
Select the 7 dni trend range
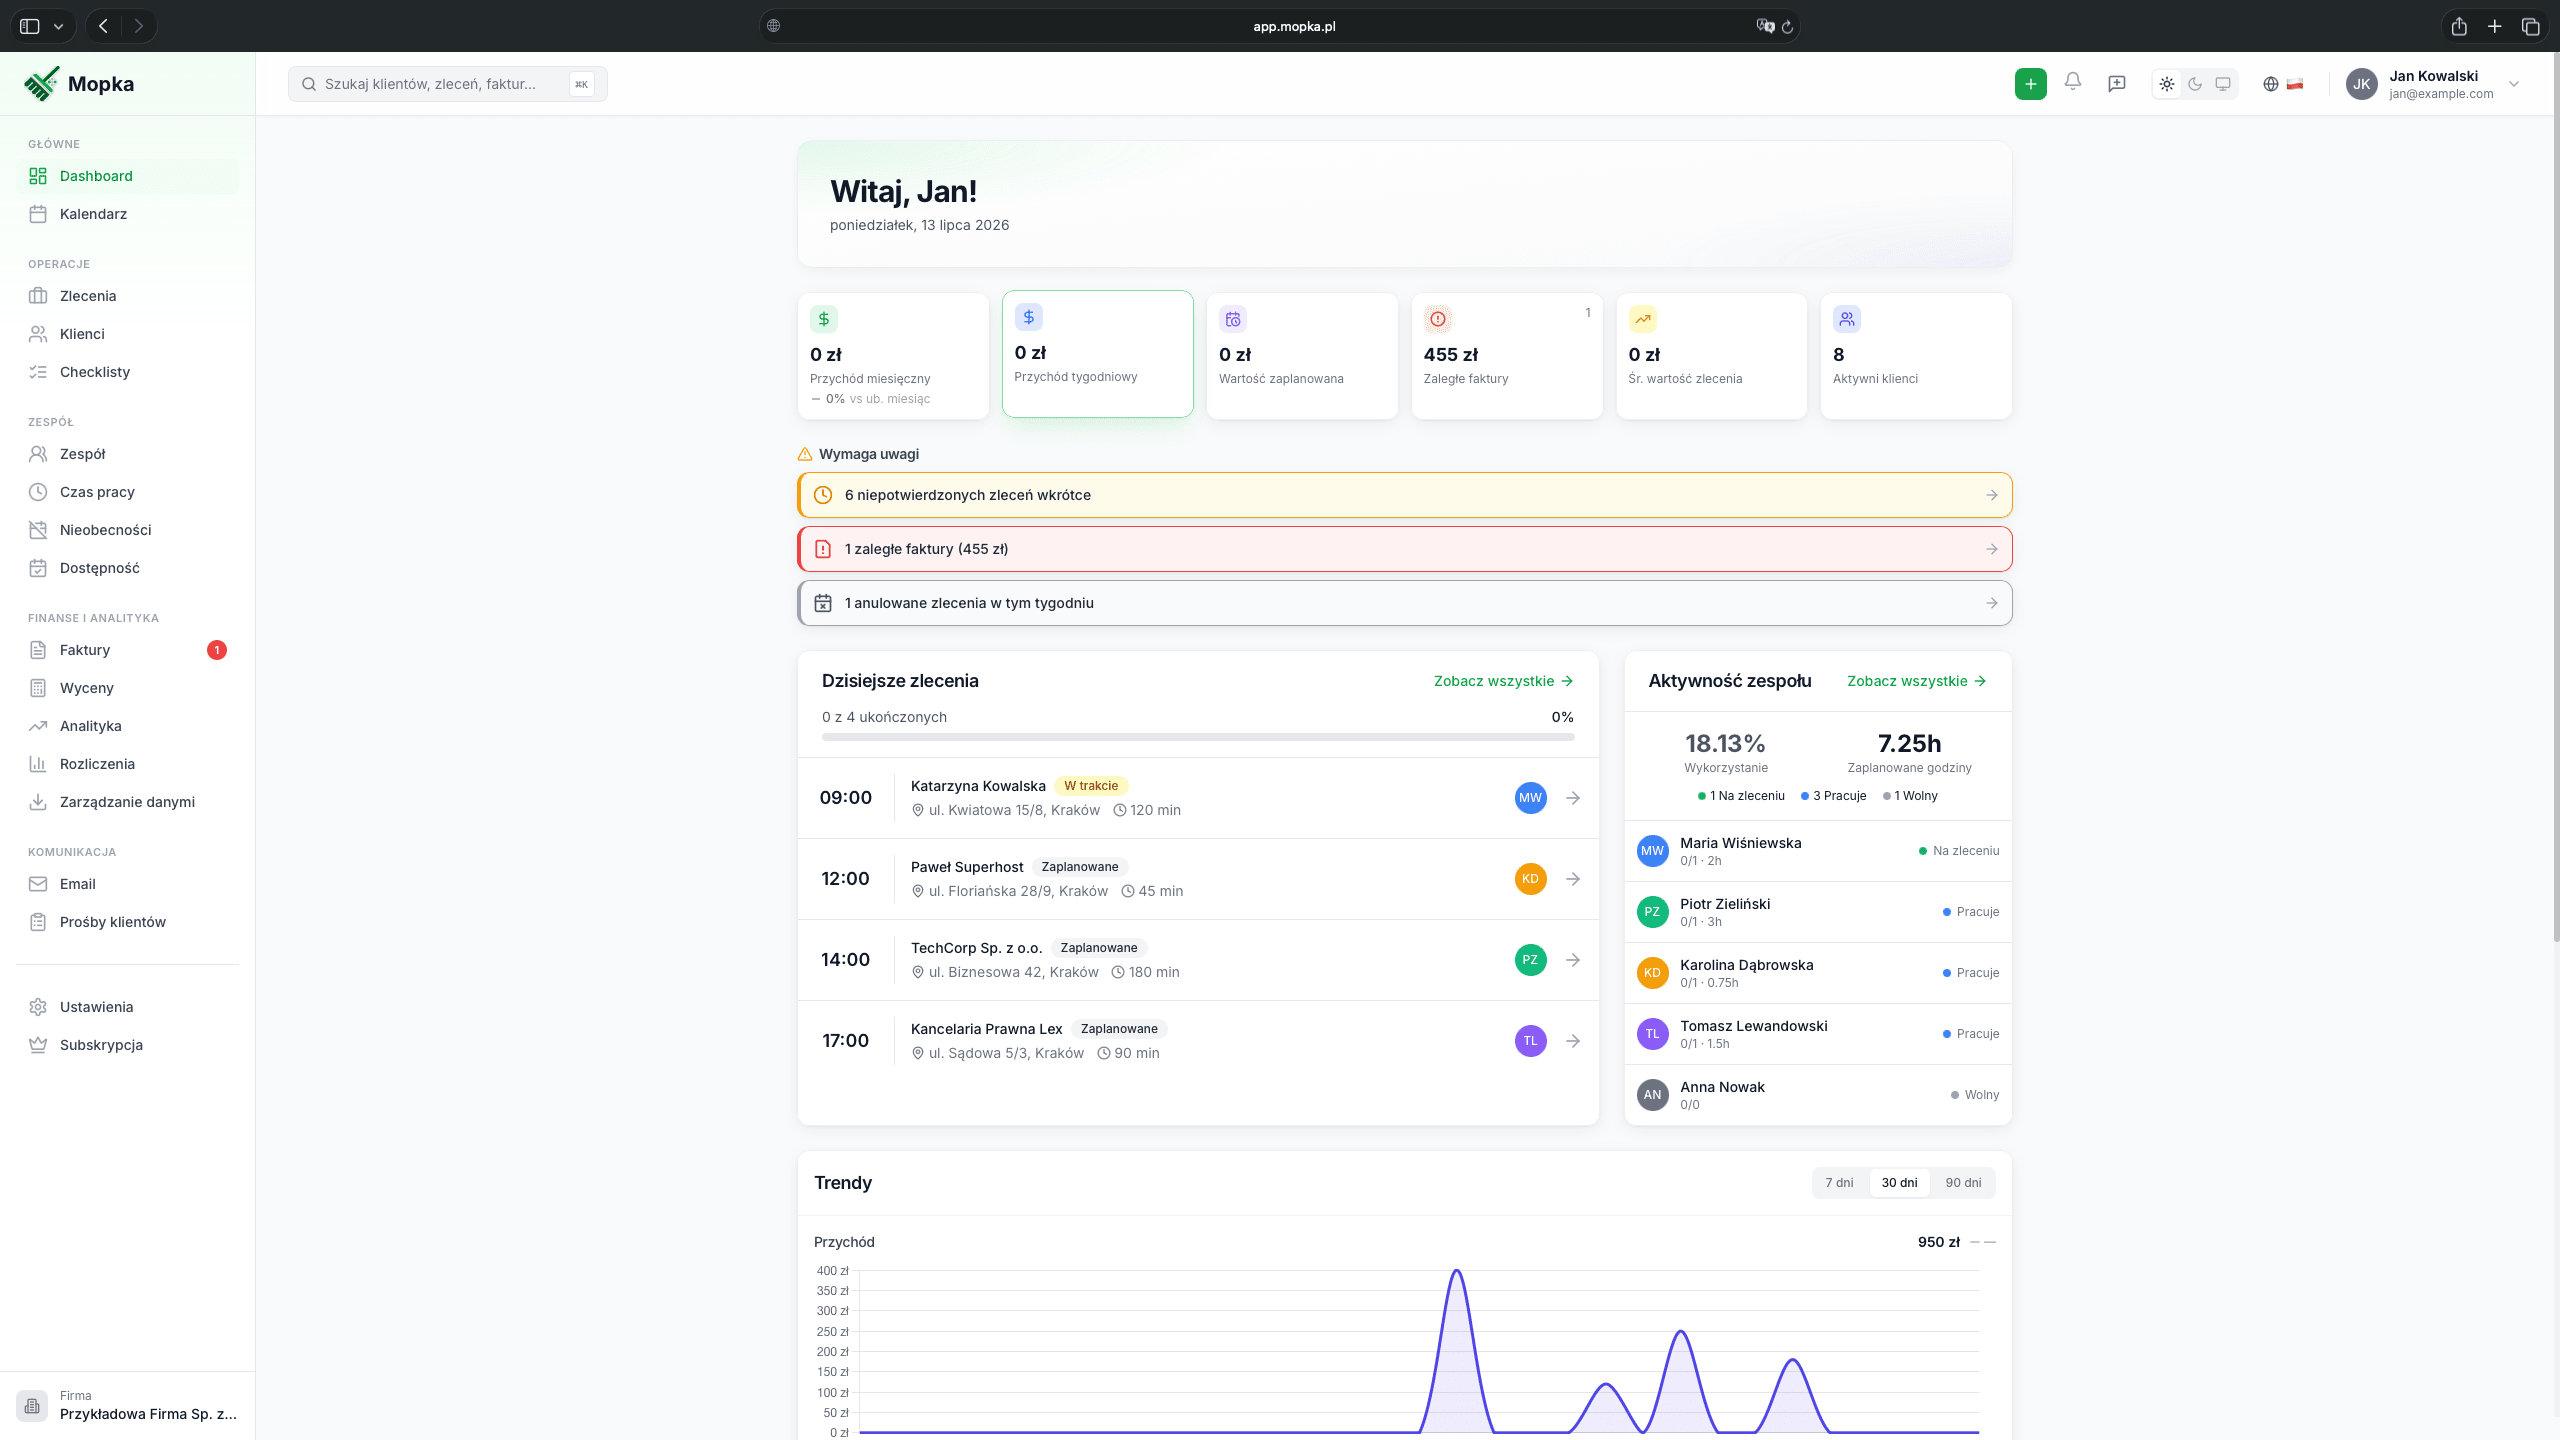pos(1839,1183)
